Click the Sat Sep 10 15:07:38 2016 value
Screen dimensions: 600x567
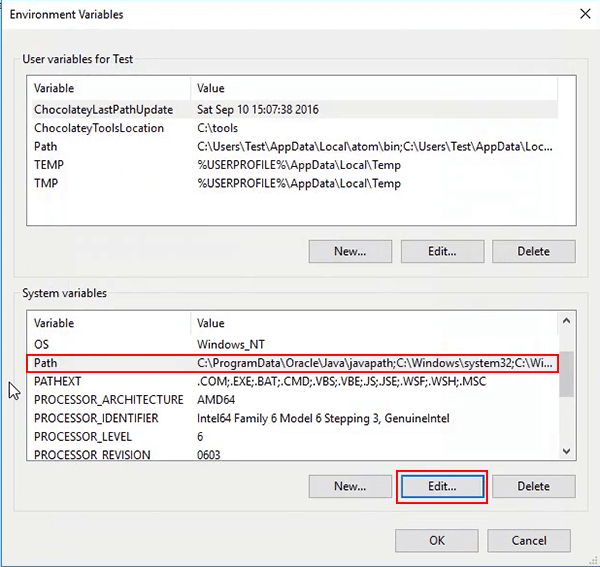pyautogui.click(x=258, y=109)
